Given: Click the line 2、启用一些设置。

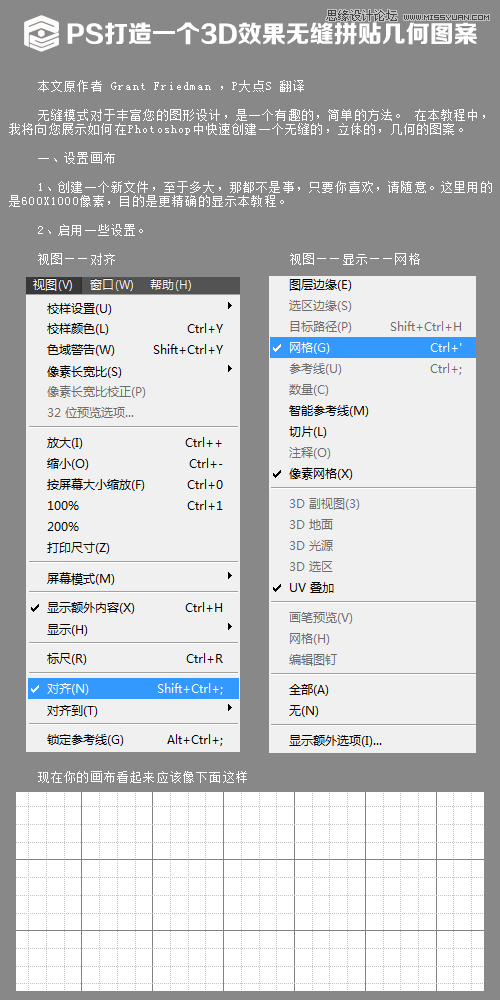Looking at the screenshot, I should tap(92, 230).
